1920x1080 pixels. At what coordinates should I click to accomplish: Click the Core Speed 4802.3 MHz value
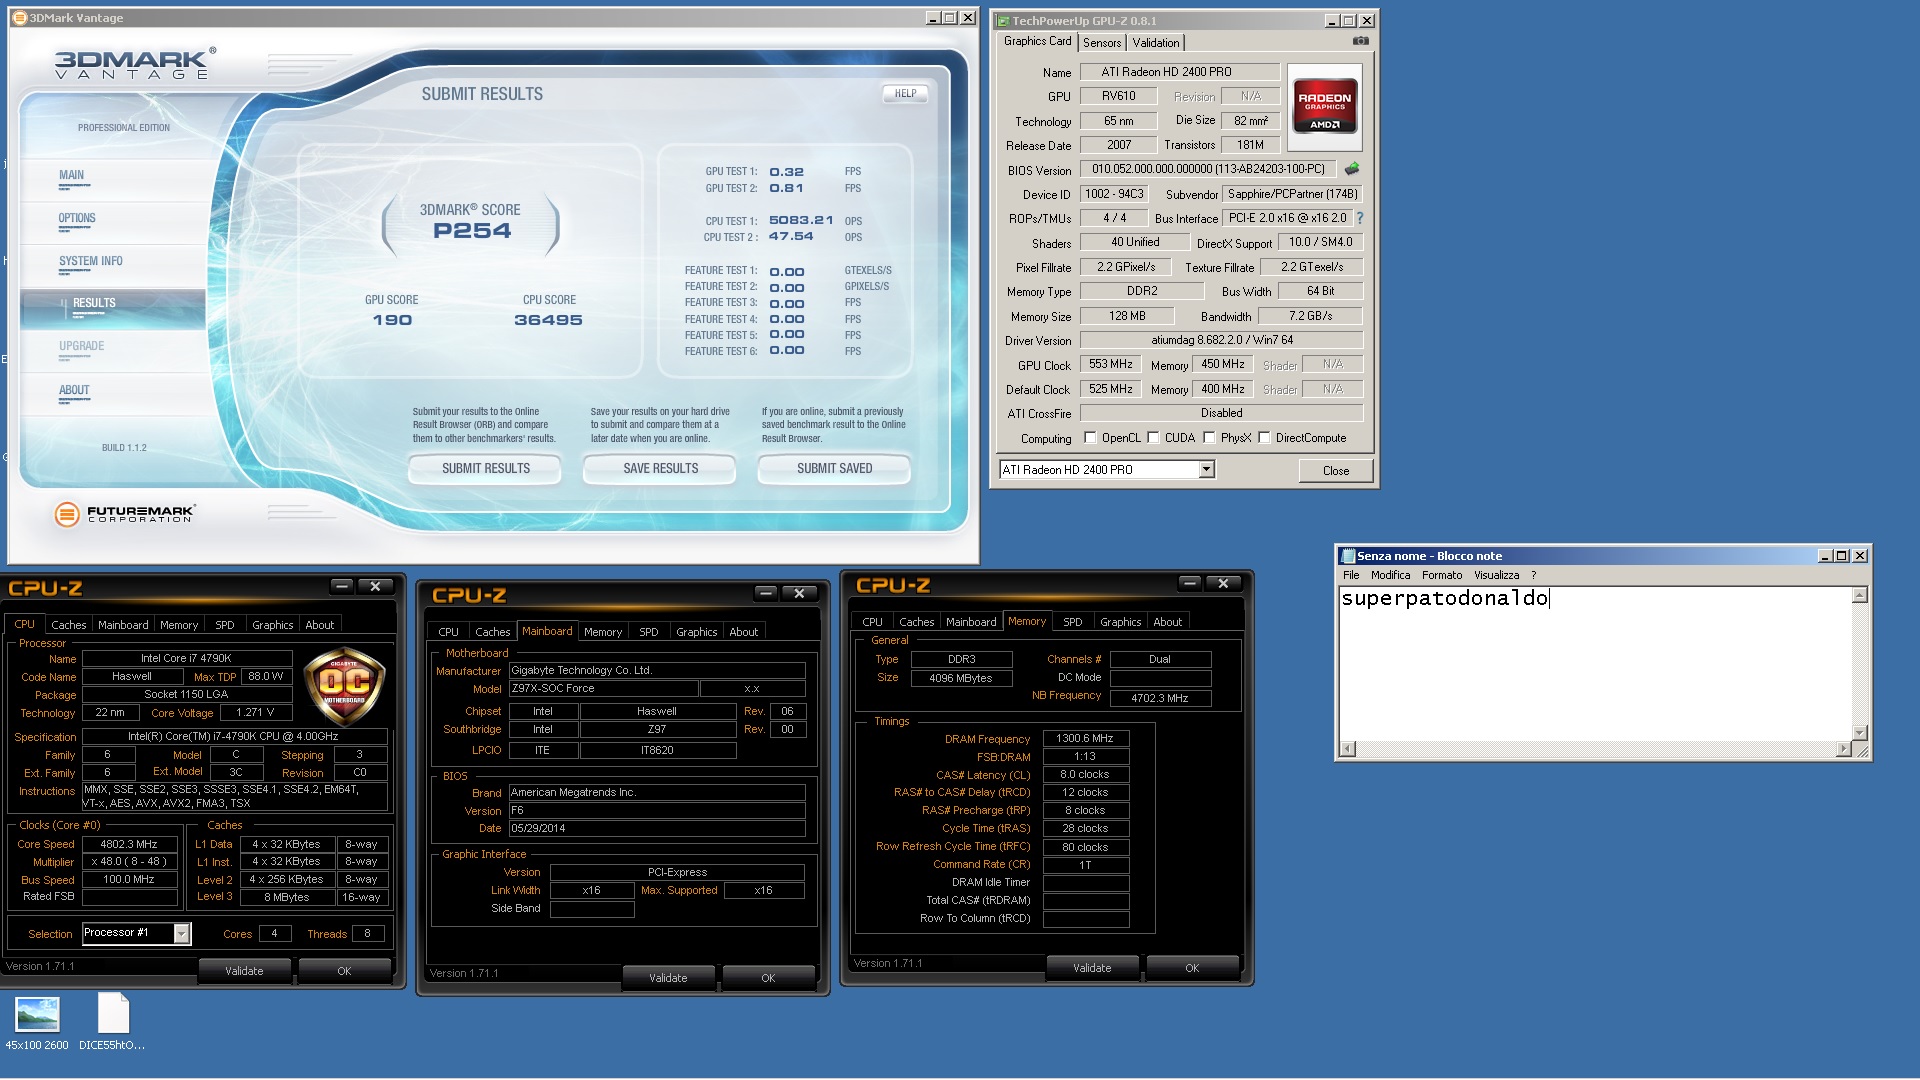(129, 844)
